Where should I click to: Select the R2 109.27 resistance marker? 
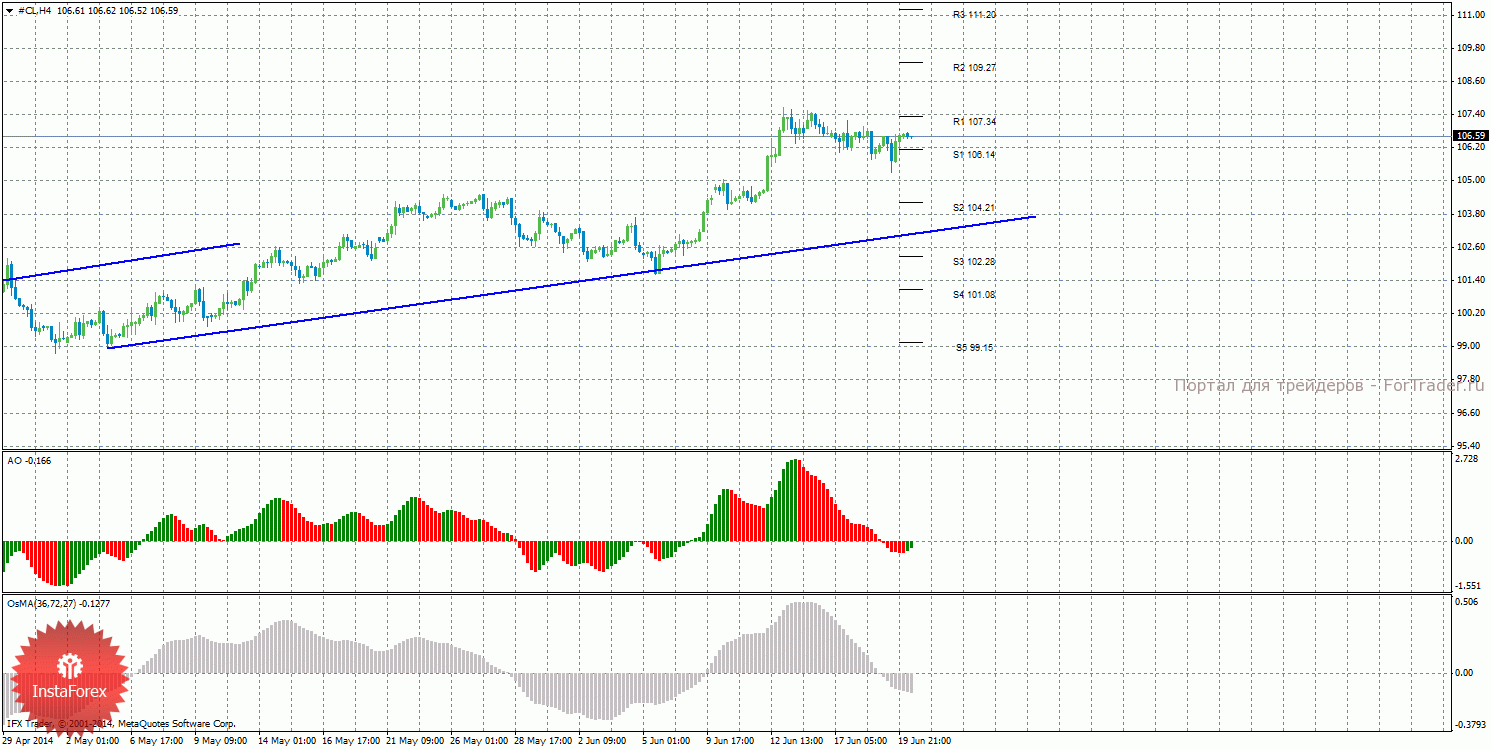[x=974, y=68]
